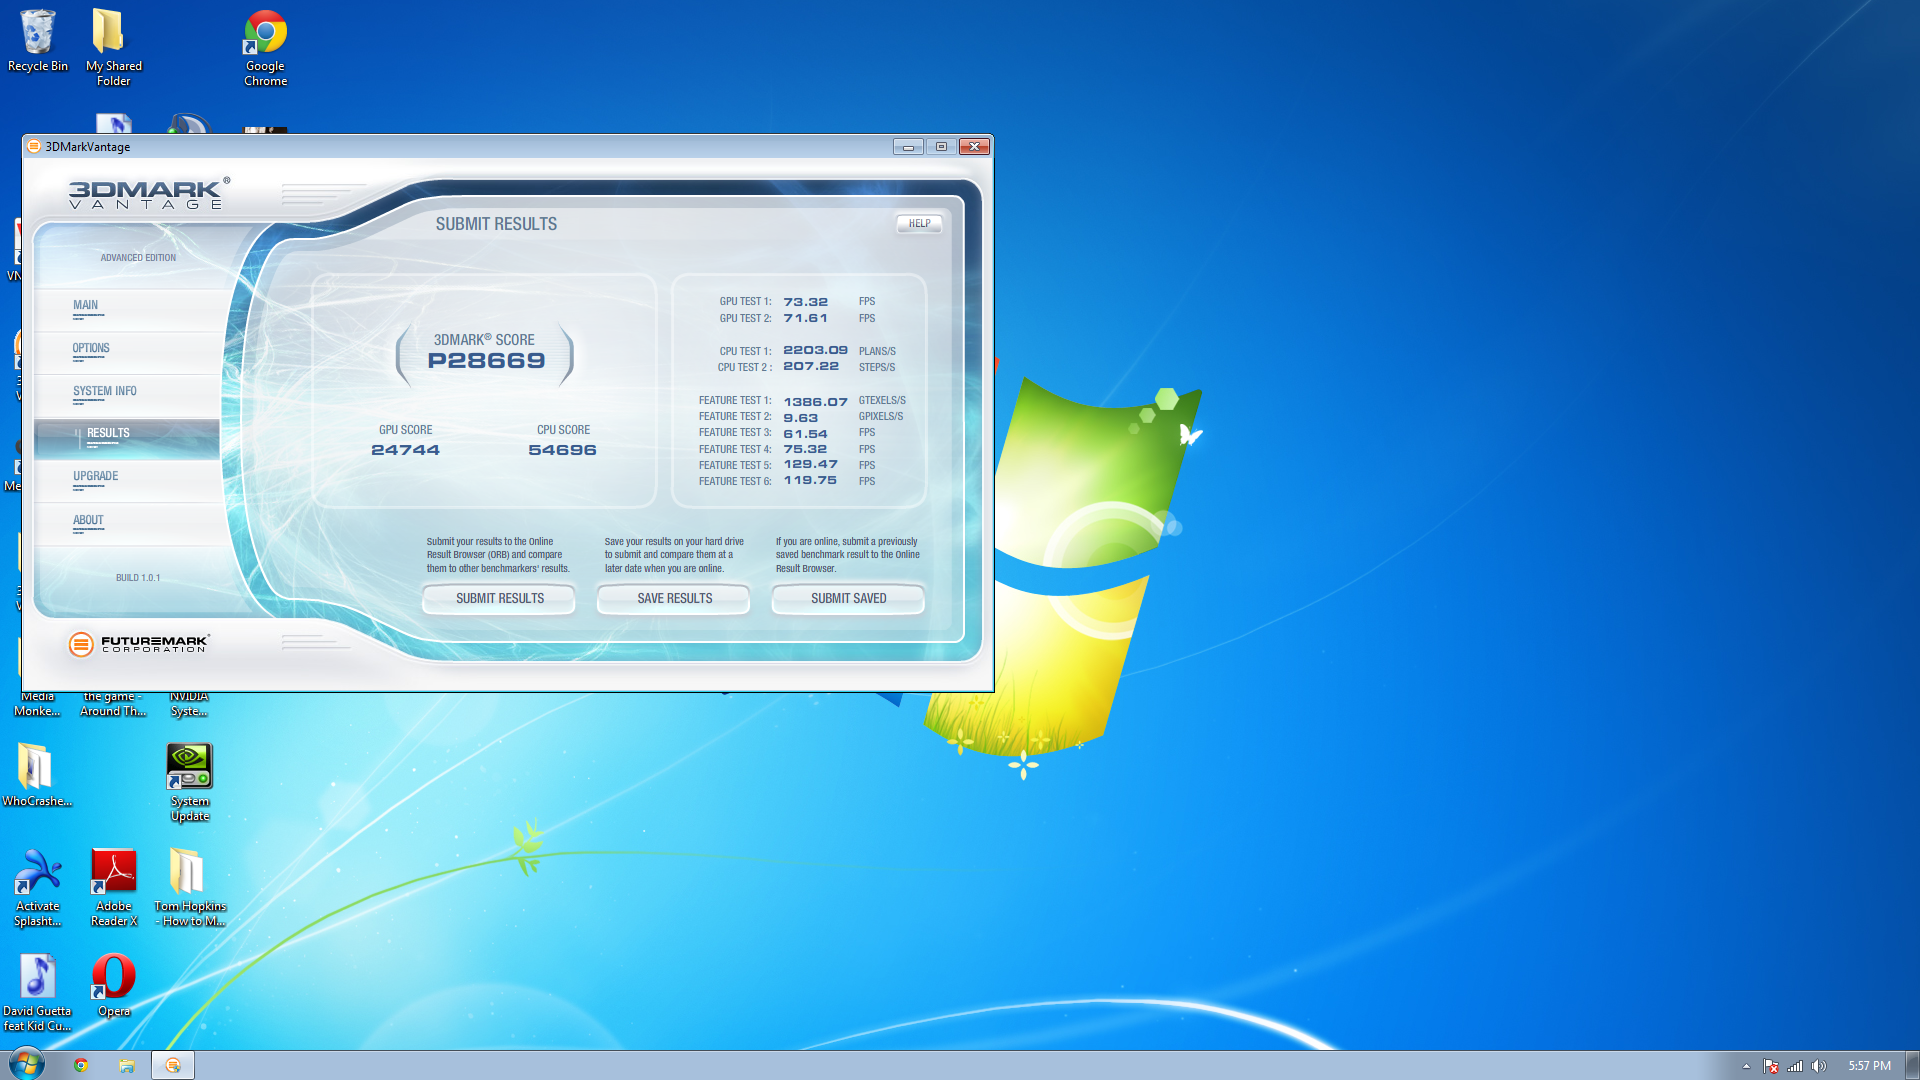This screenshot has height=1080, width=1920.
Task: Click the P28669 3DMark score
Action: 486,361
